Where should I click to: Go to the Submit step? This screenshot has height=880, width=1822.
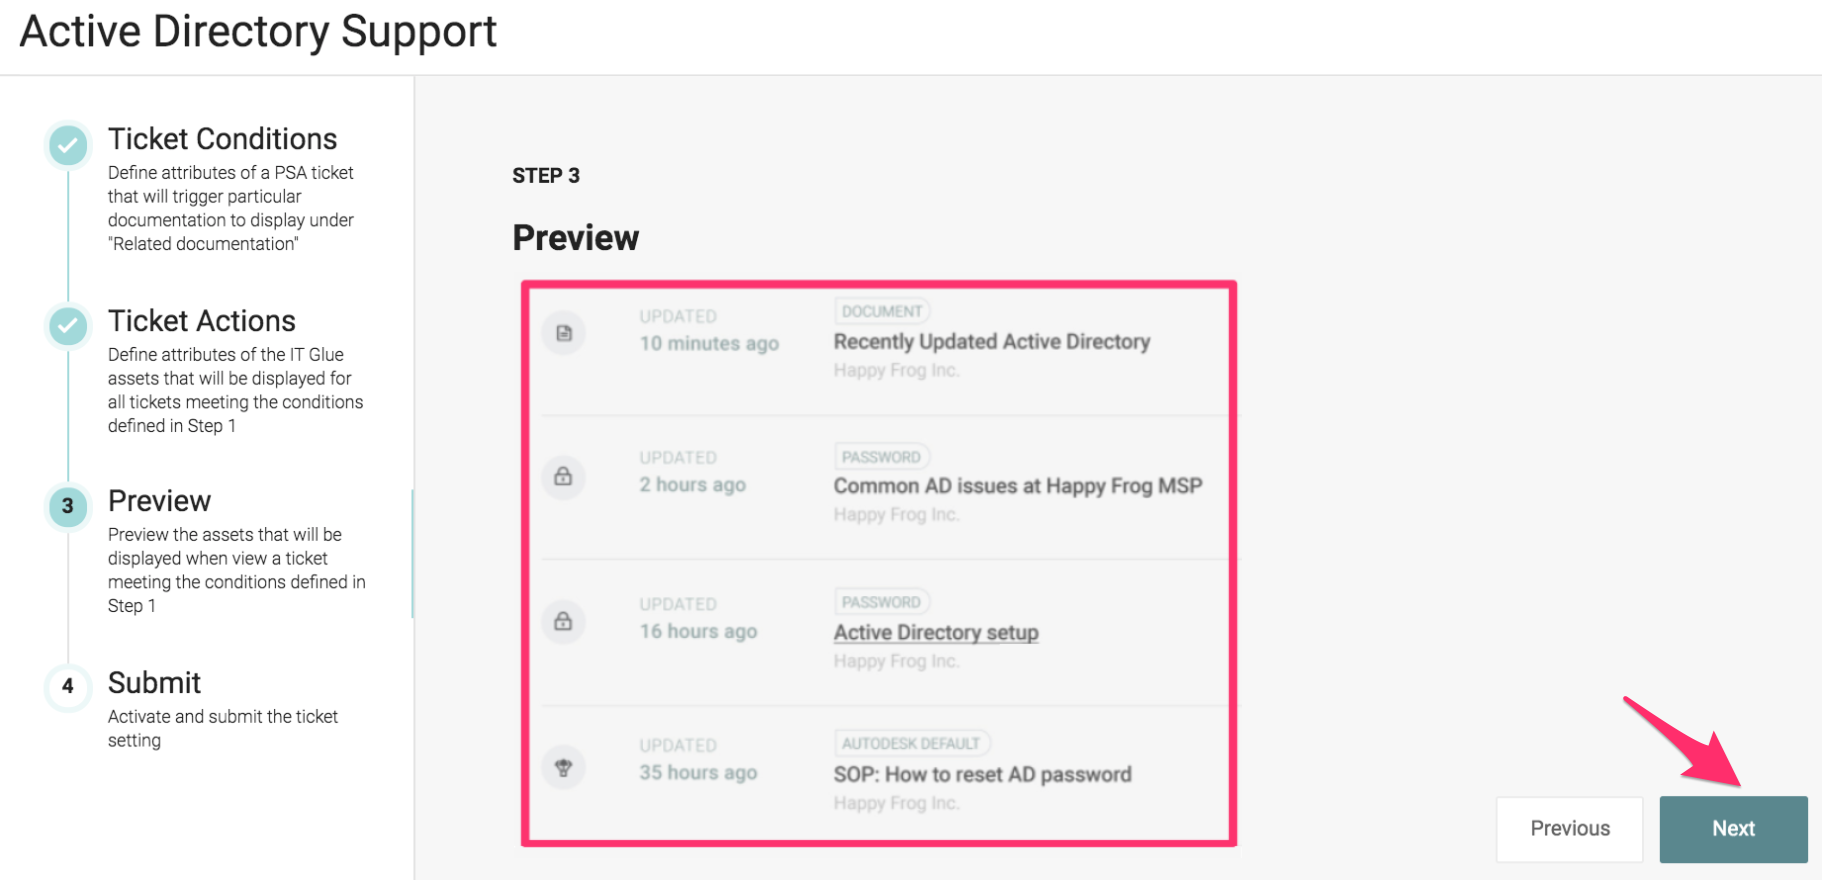click(154, 683)
